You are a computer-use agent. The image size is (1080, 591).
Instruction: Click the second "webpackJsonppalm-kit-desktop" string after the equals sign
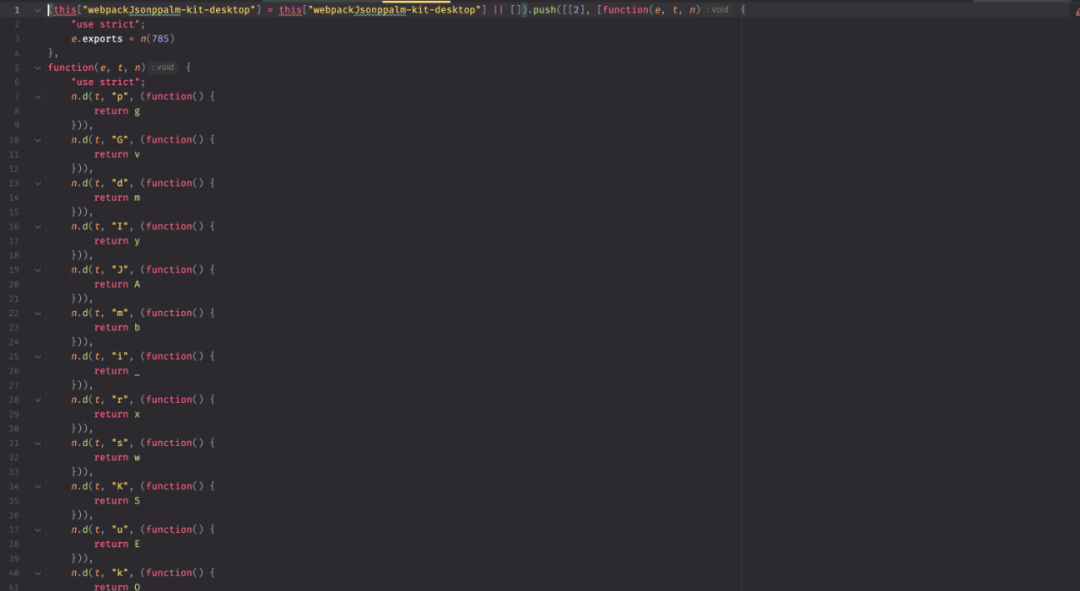click(x=394, y=10)
